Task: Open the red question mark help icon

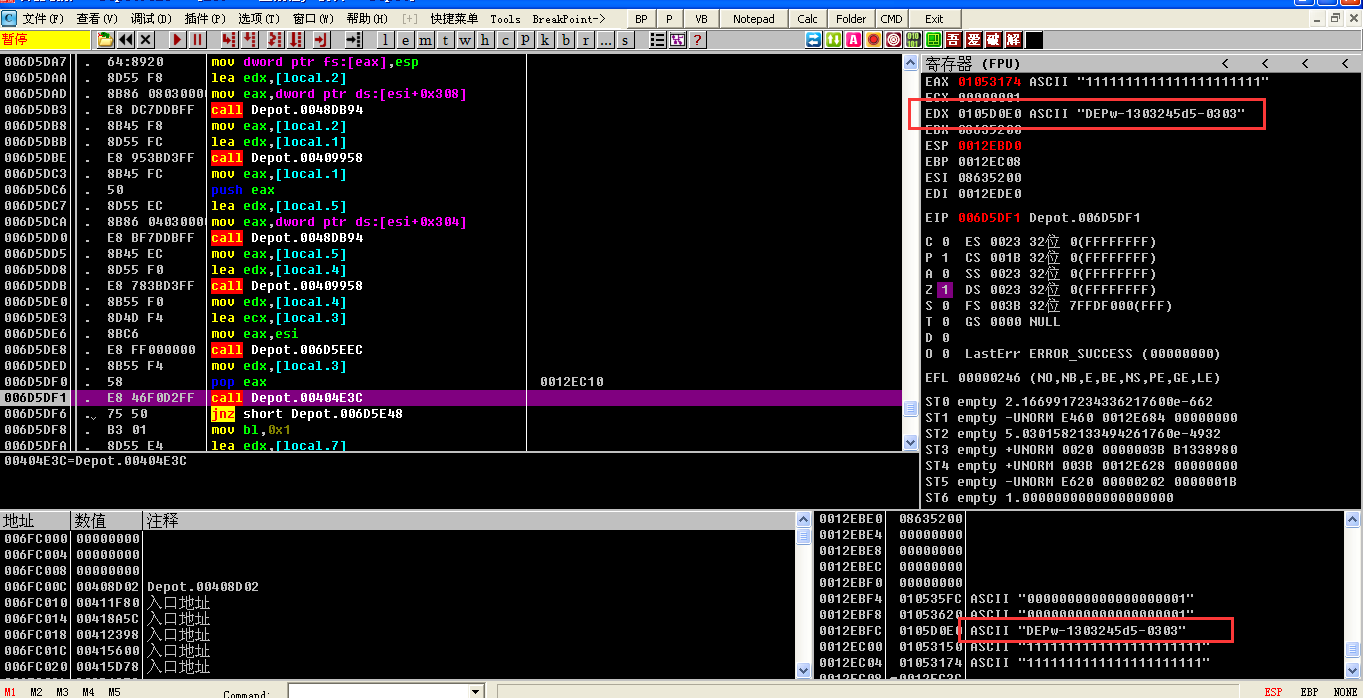Action: [697, 40]
